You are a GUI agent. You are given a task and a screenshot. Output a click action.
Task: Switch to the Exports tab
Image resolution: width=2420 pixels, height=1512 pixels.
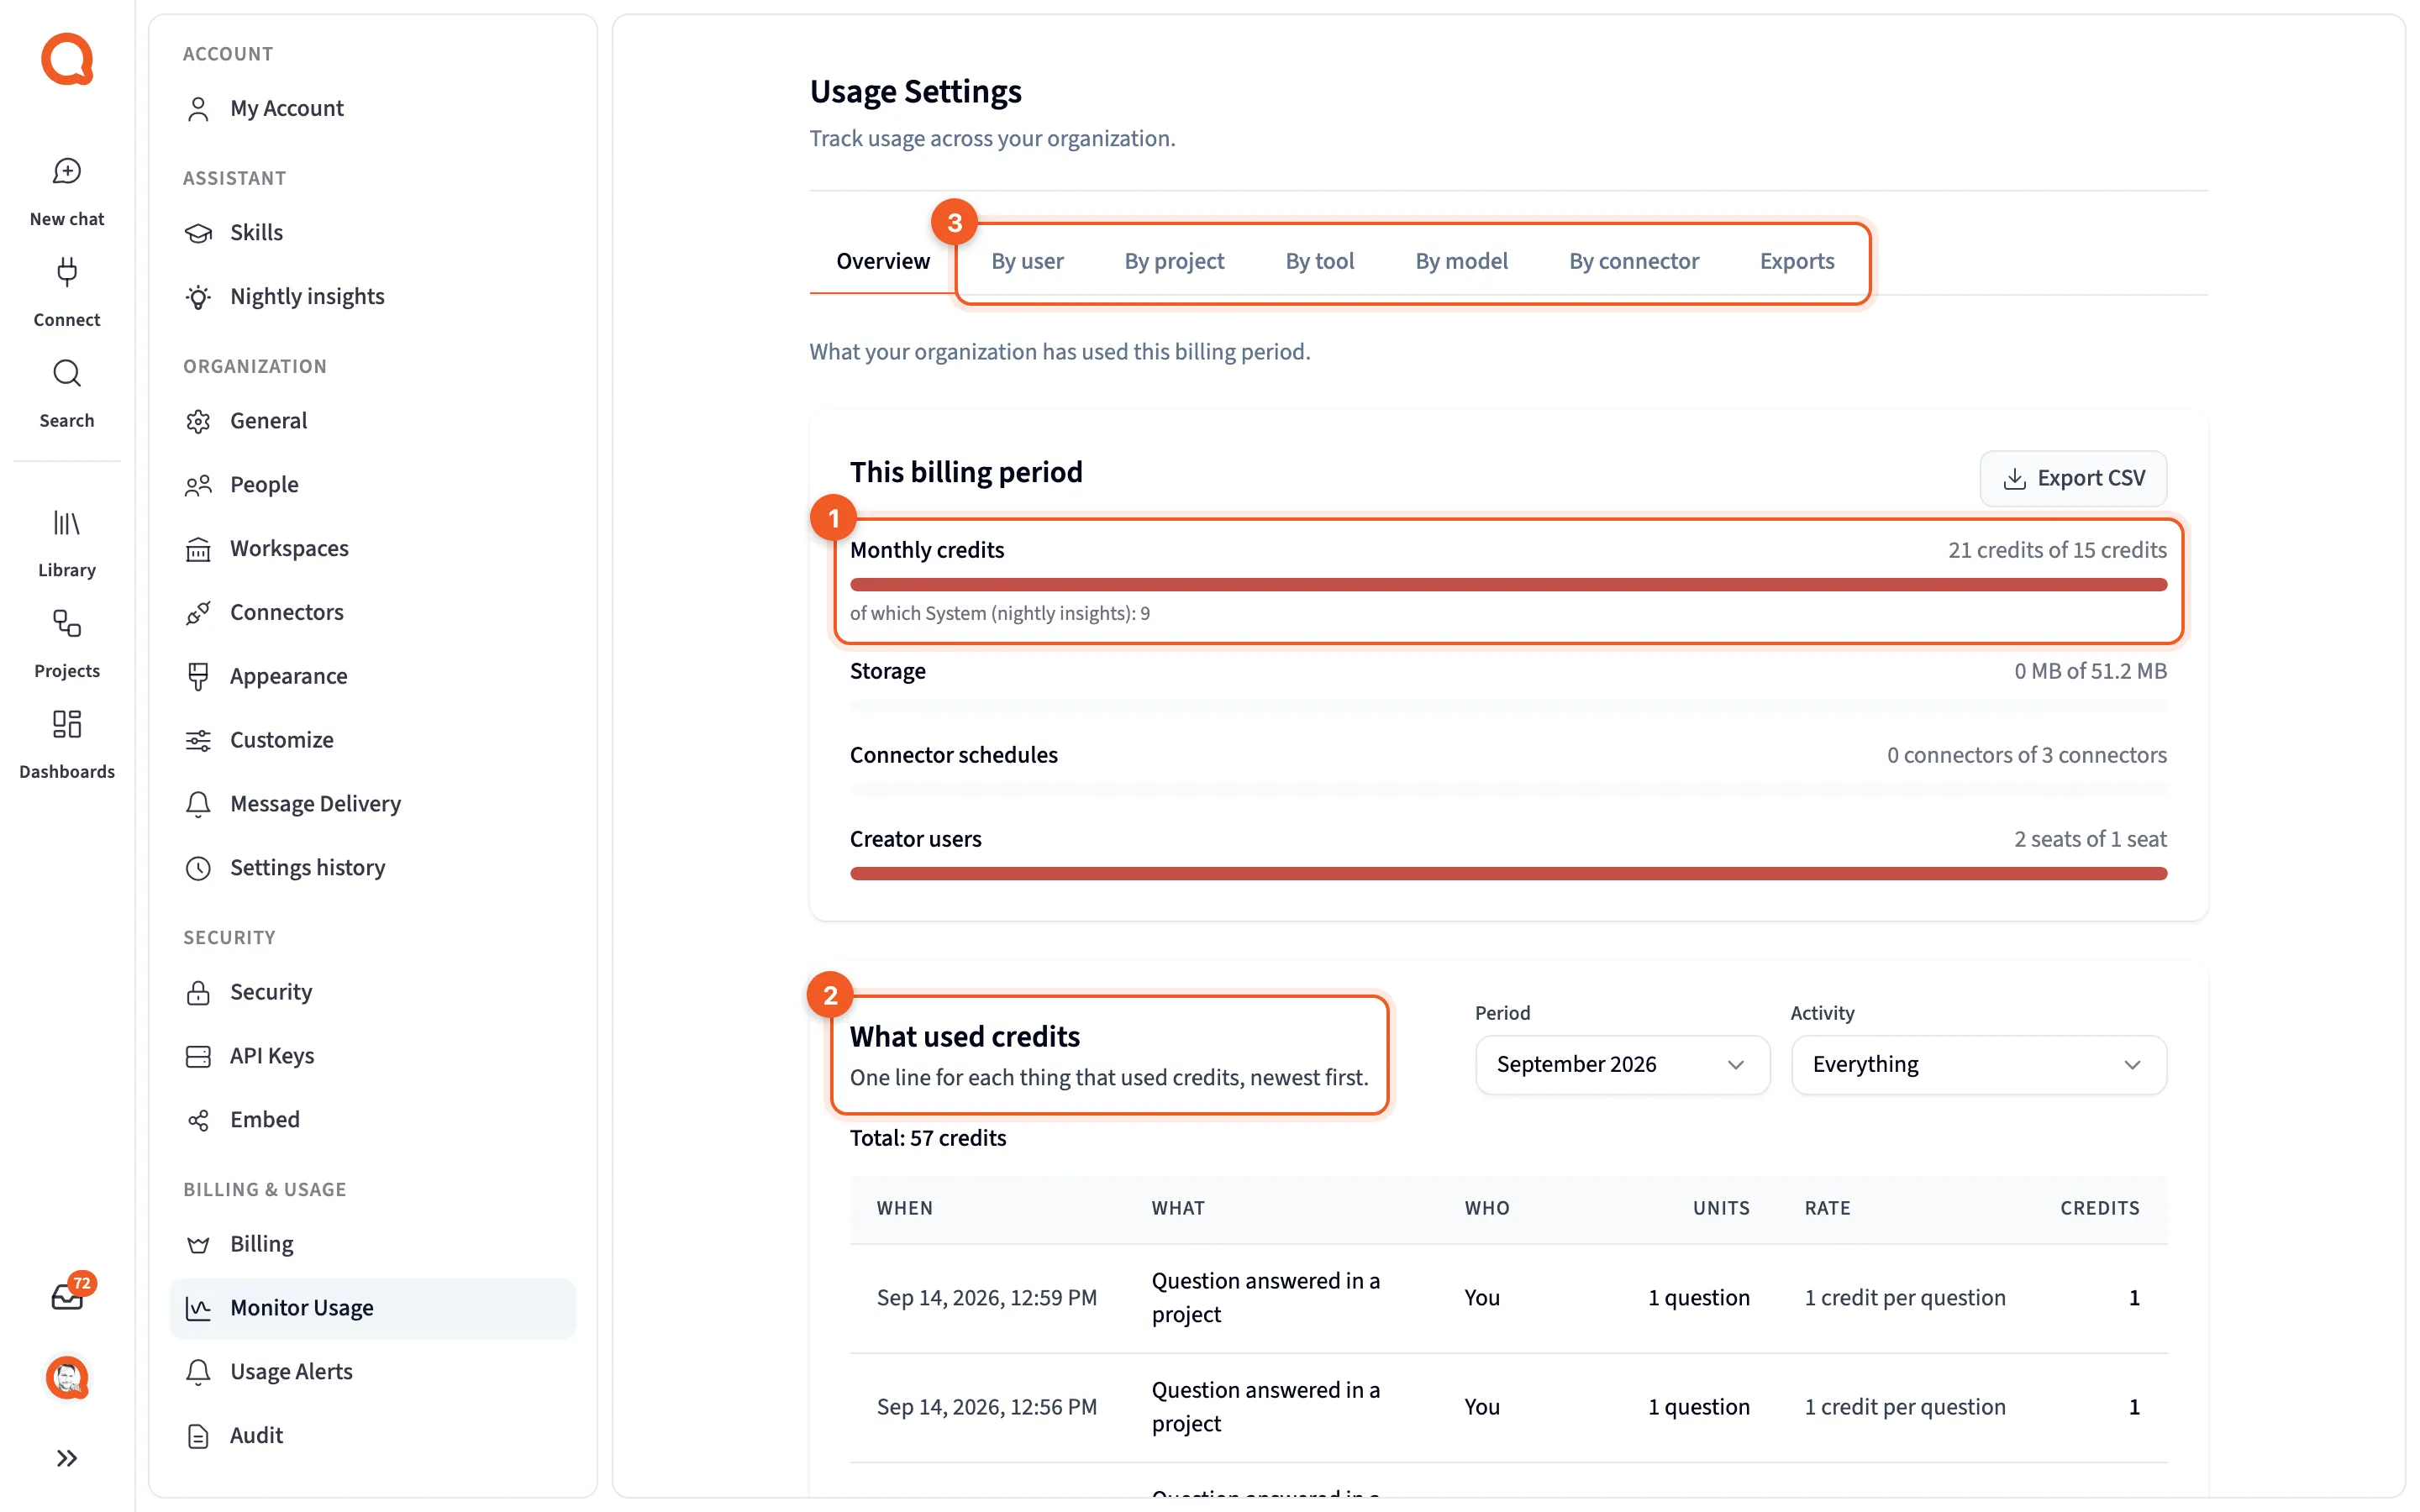click(x=1797, y=261)
